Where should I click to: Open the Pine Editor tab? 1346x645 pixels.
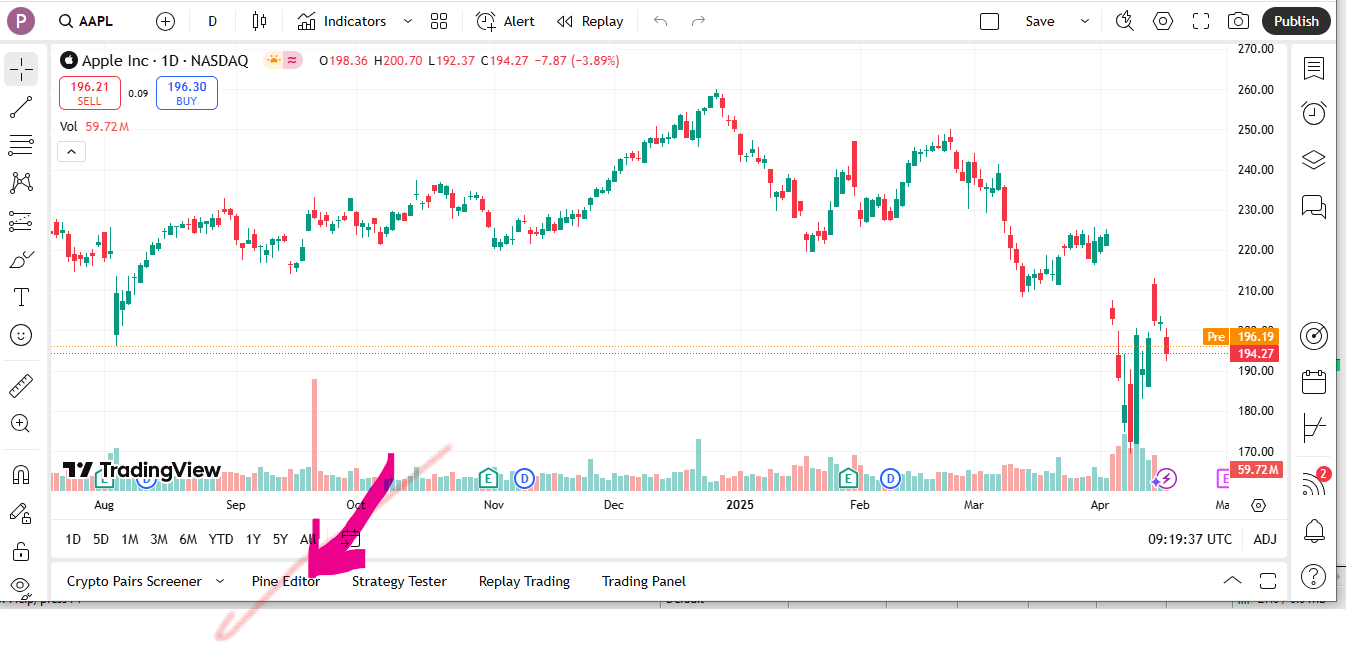286,581
